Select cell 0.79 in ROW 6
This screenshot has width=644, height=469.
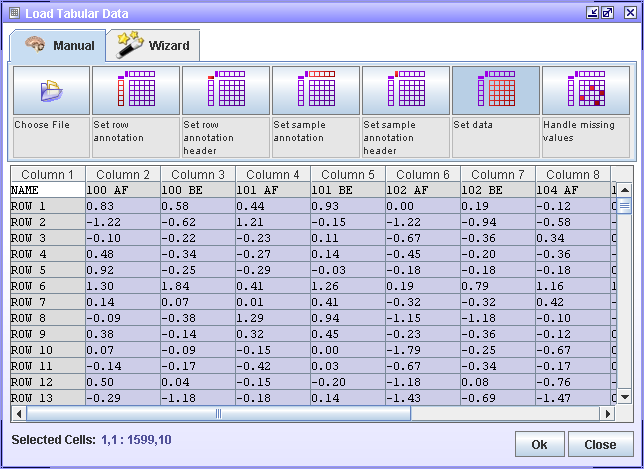coord(498,286)
